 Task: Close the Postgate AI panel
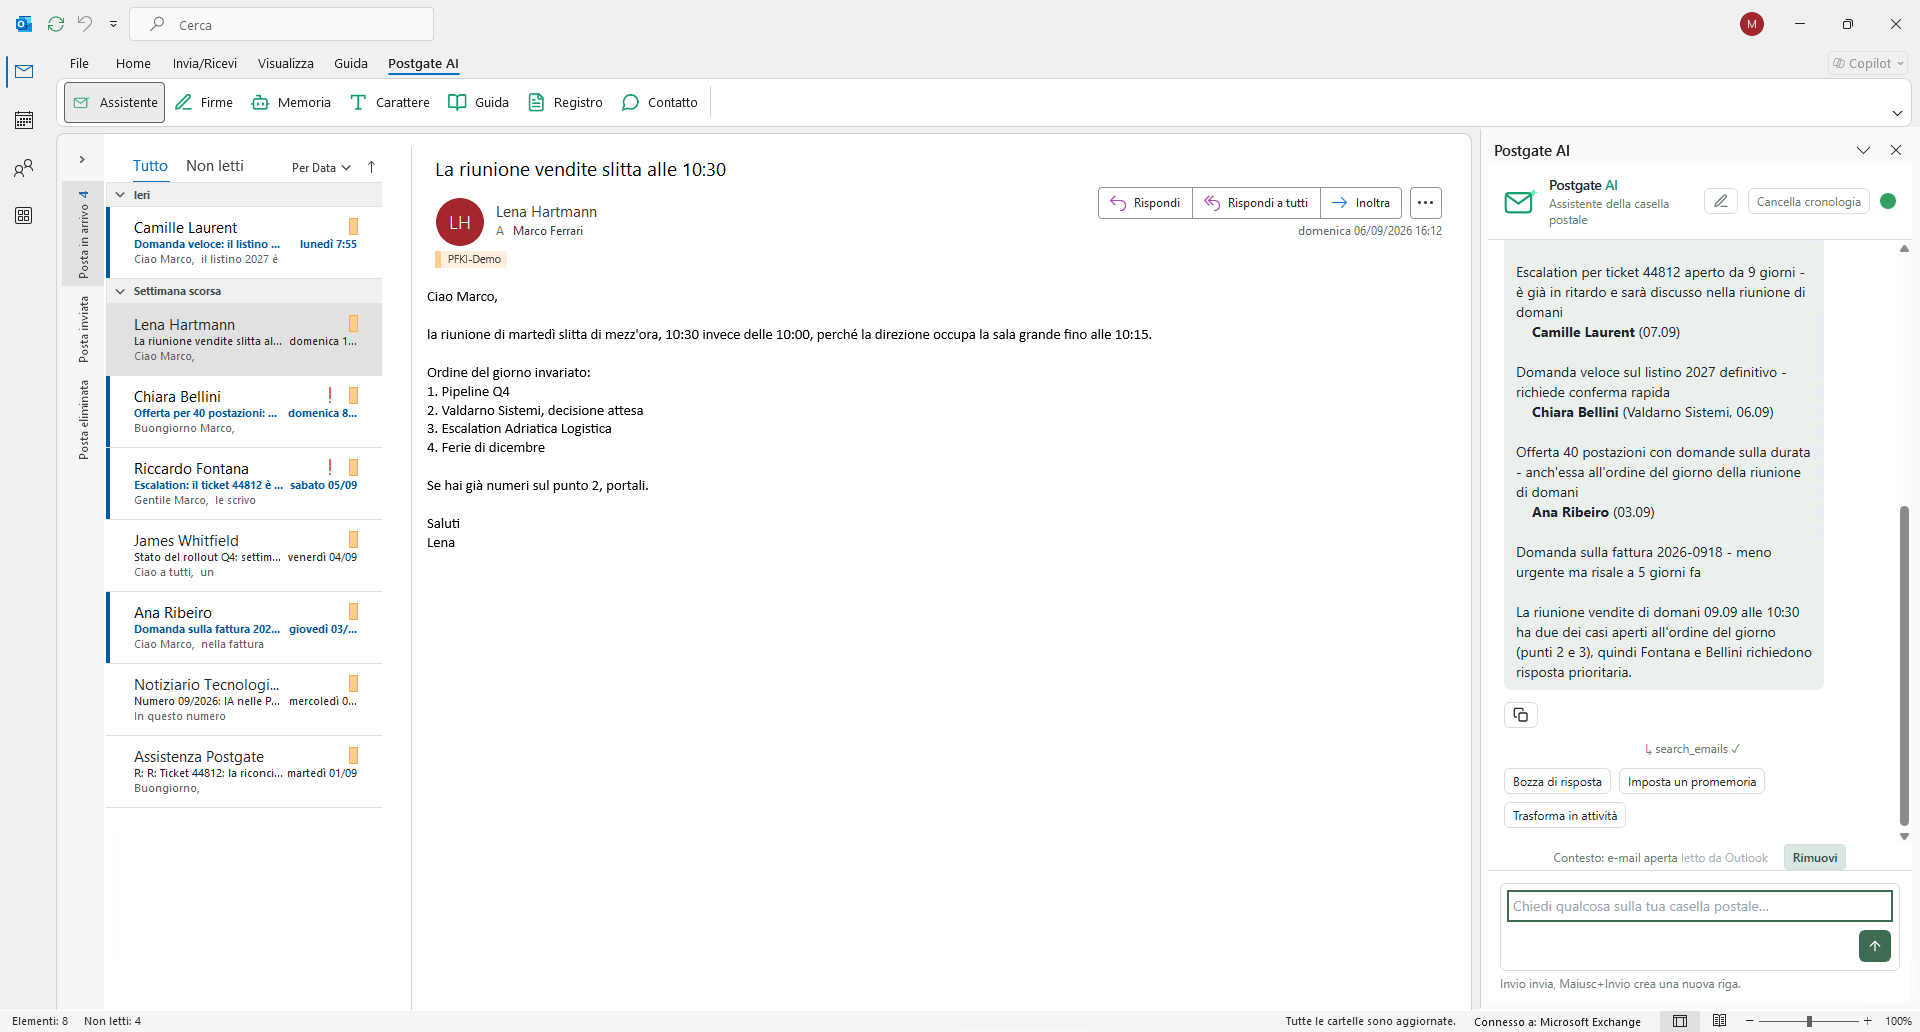pos(1896,150)
